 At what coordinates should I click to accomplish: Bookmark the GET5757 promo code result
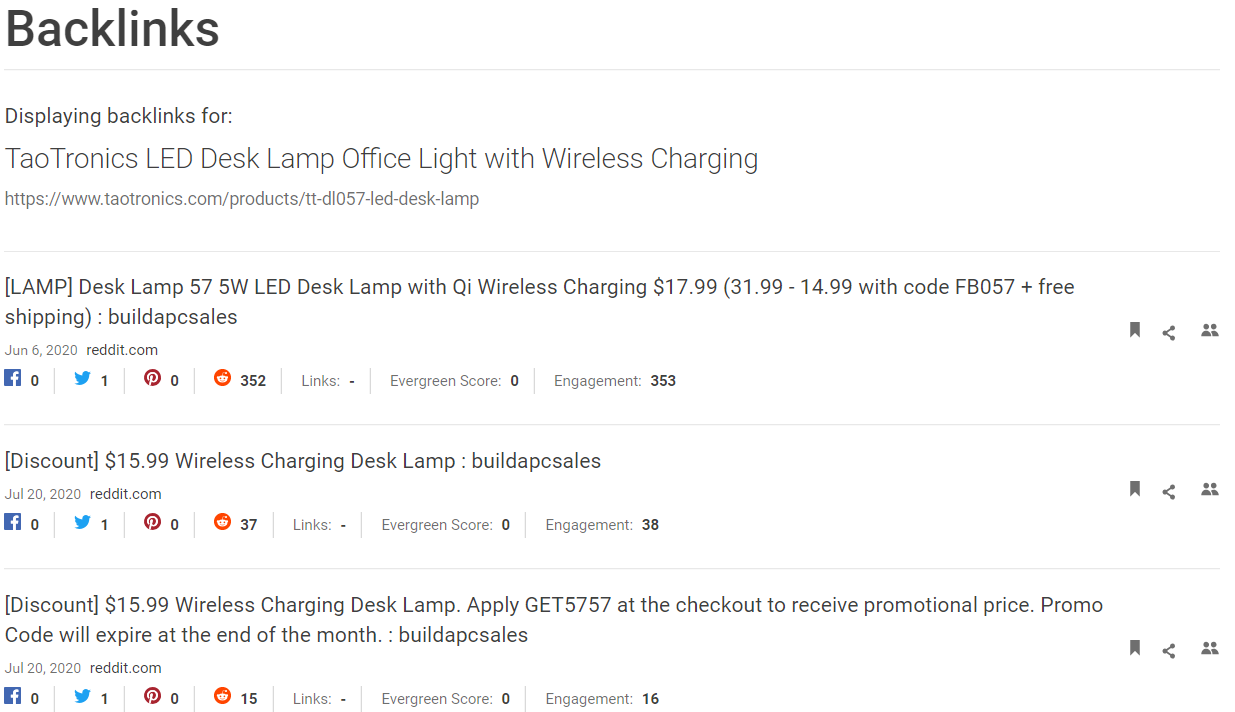click(1135, 648)
